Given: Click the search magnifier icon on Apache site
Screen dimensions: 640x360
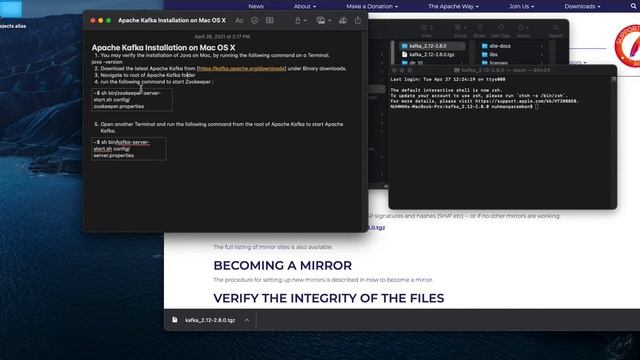Looking at the screenshot, I should 633,6.
